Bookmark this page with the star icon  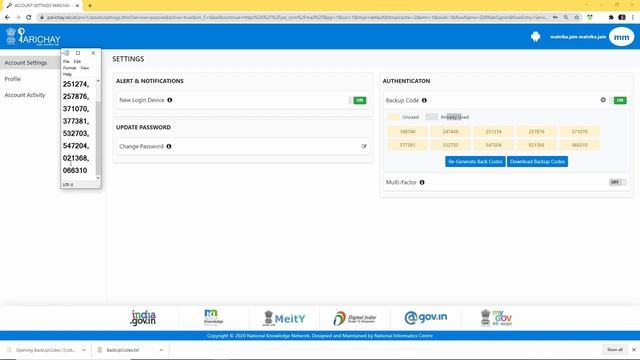[577, 18]
